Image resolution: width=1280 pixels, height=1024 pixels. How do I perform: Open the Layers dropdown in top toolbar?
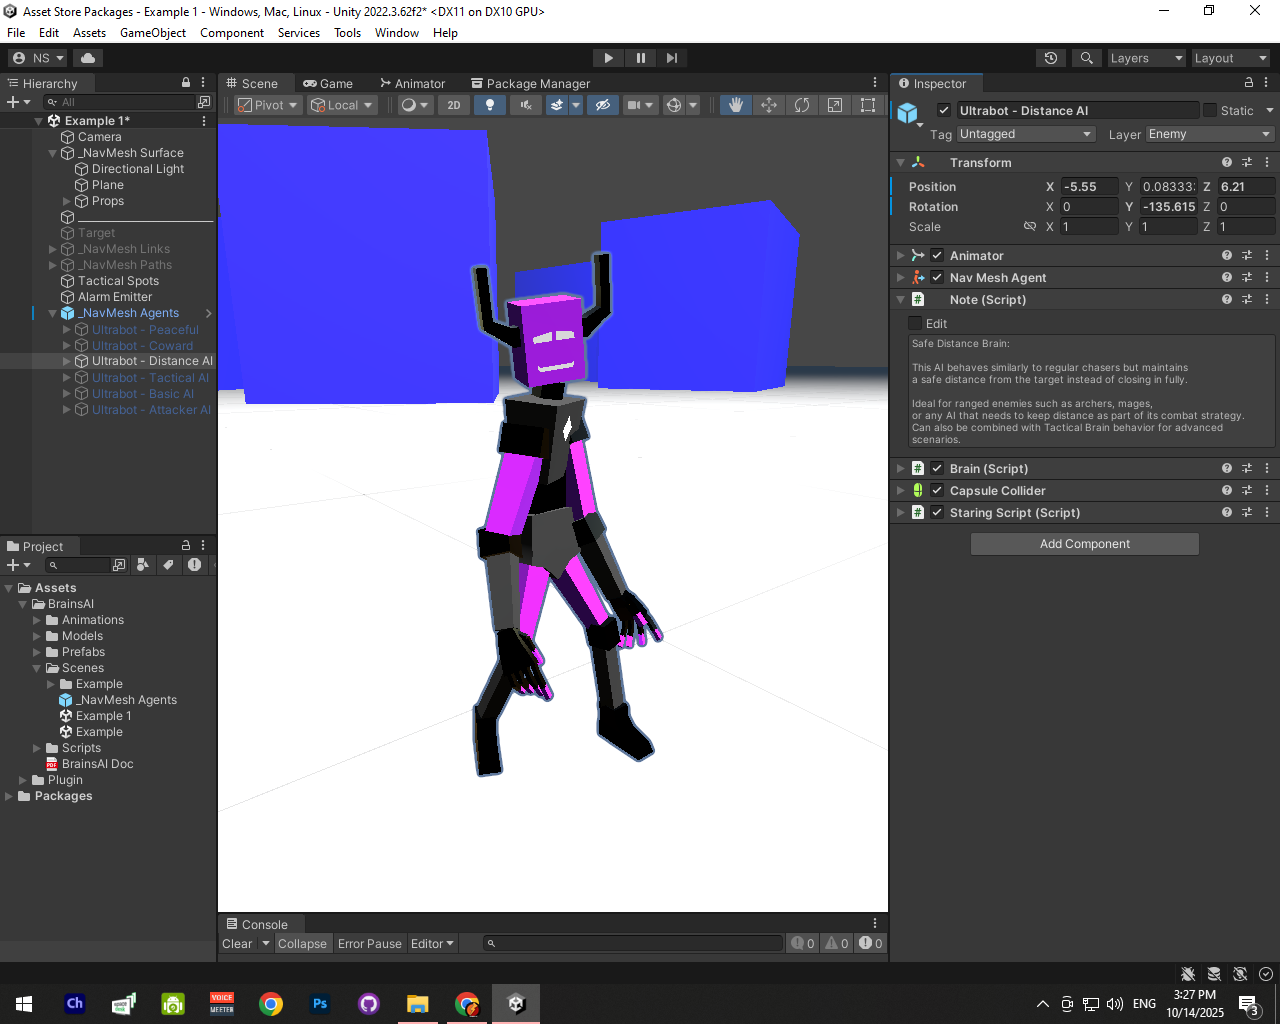[x=1146, y=58]
